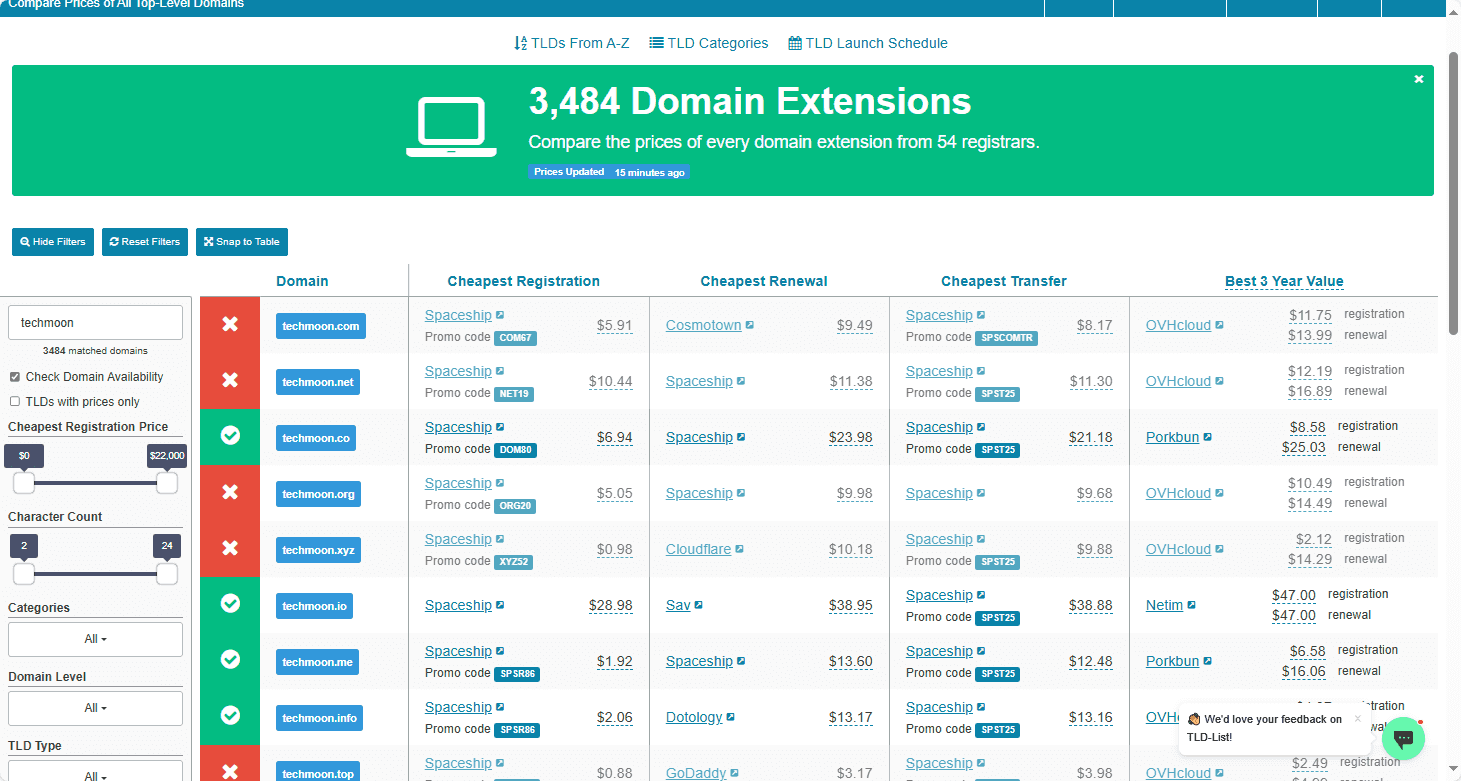Click the techmoon search input field
Viewport: 1461px width, 781px height.
click(x=95, y=323)
